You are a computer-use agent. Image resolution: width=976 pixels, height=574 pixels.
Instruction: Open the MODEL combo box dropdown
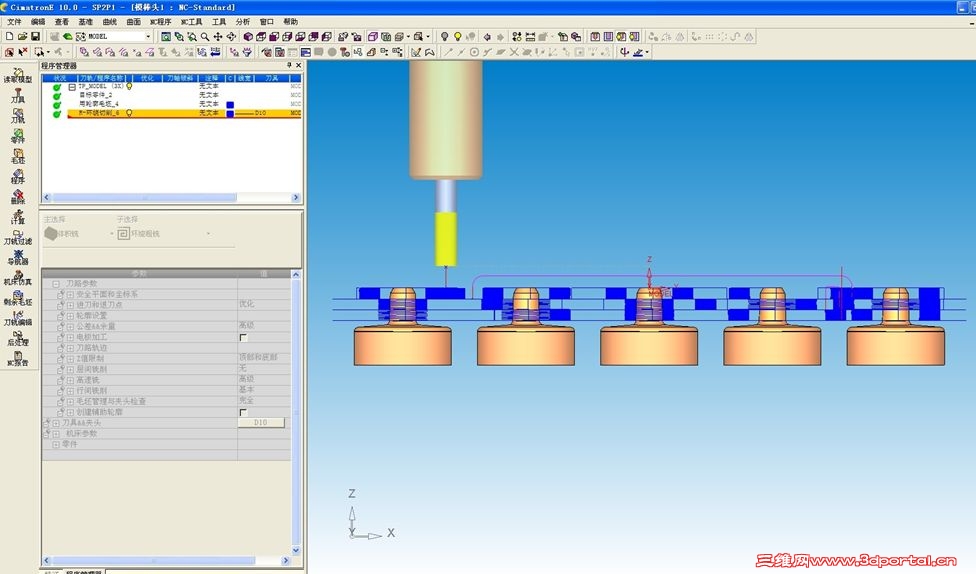tap(148, 37)
